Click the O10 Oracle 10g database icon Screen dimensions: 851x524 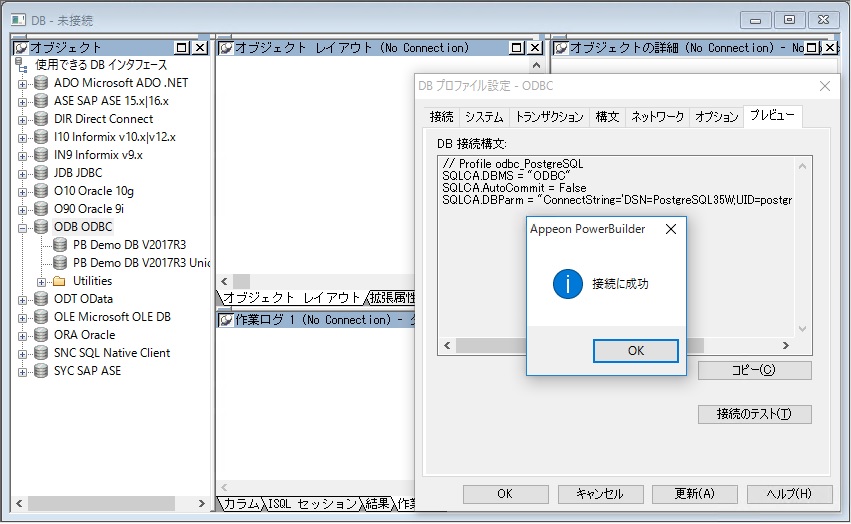pyautogui.click(x=41, y=191)
